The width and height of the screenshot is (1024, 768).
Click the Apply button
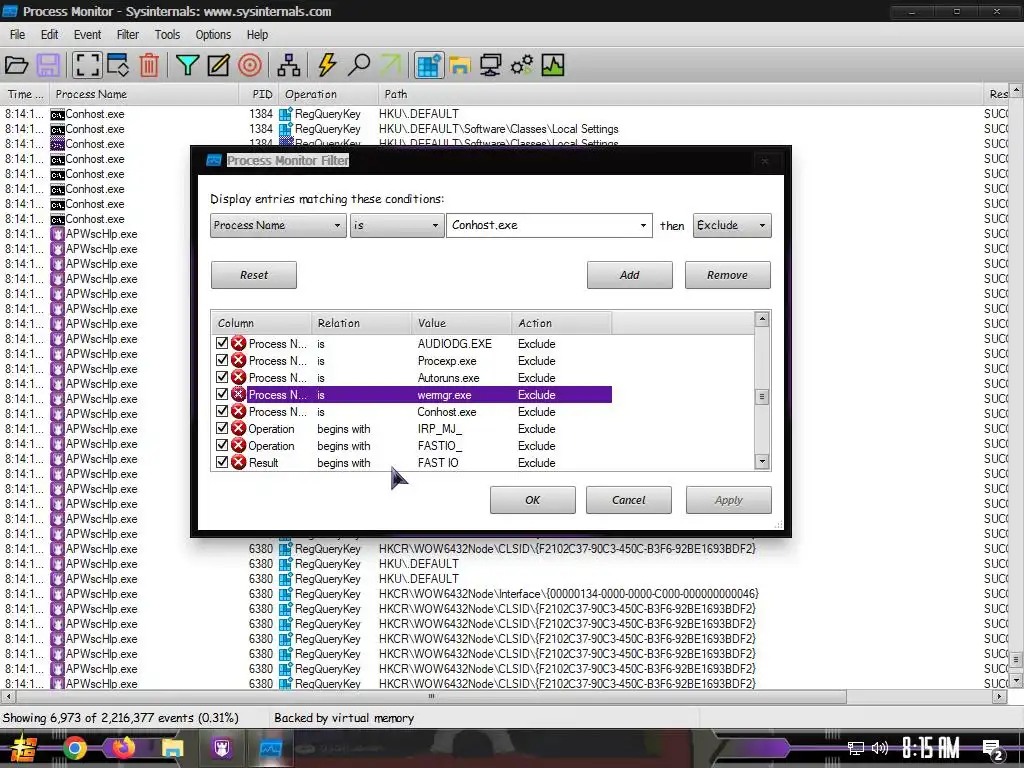tap(729, 500)
